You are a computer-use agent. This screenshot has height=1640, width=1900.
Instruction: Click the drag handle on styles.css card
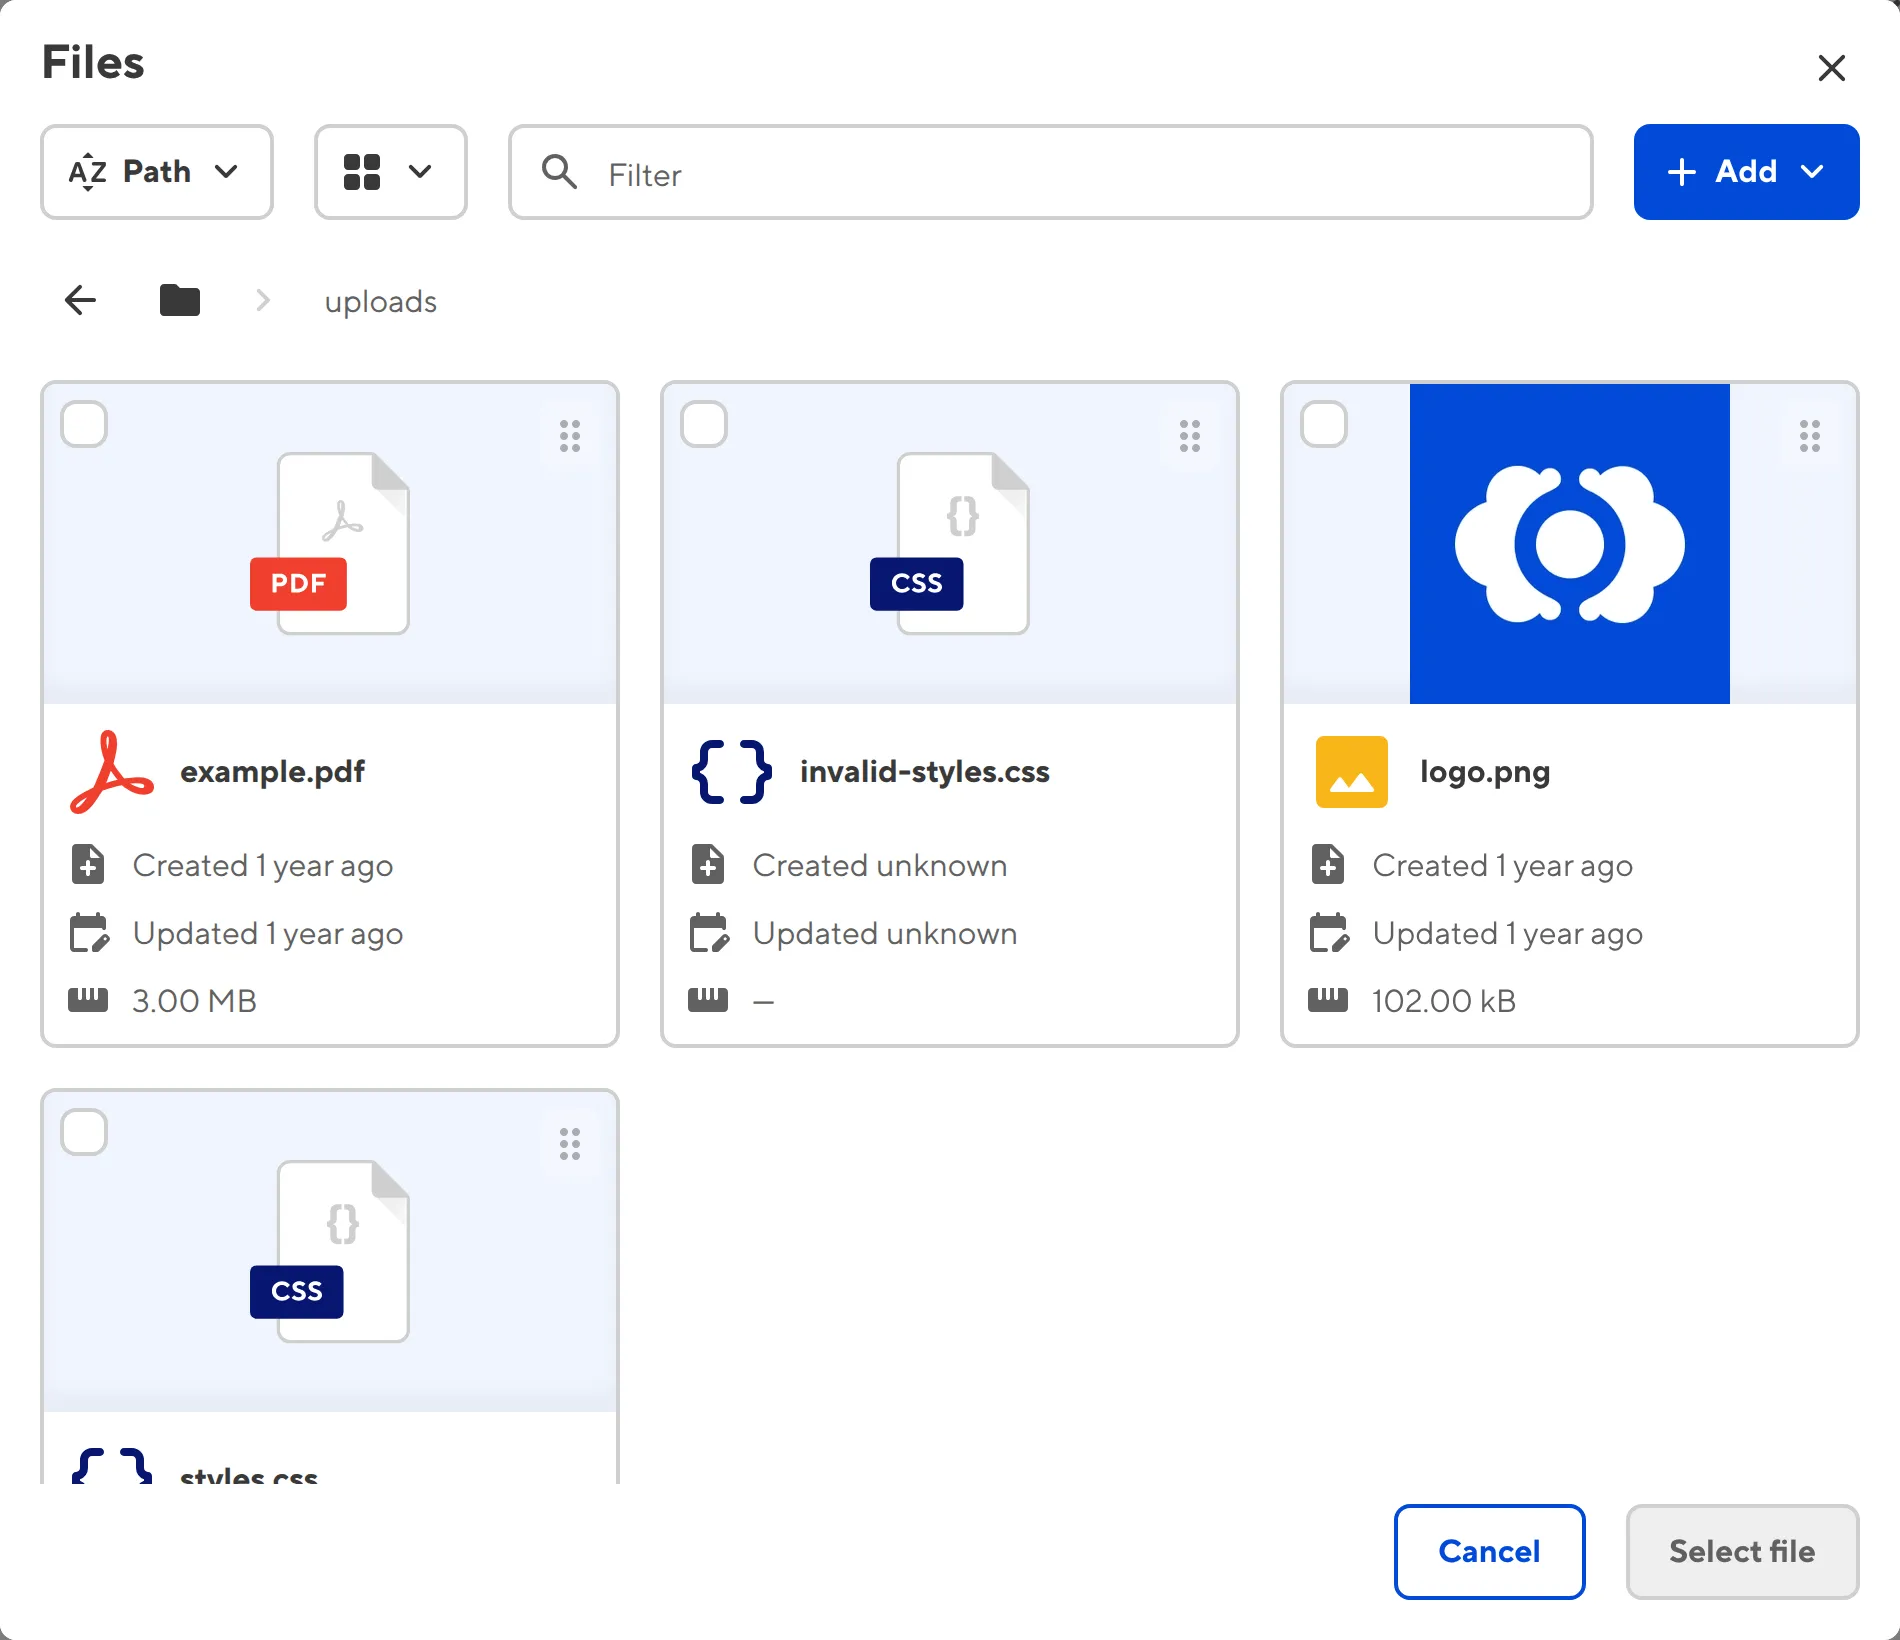tap(570, 1144)
